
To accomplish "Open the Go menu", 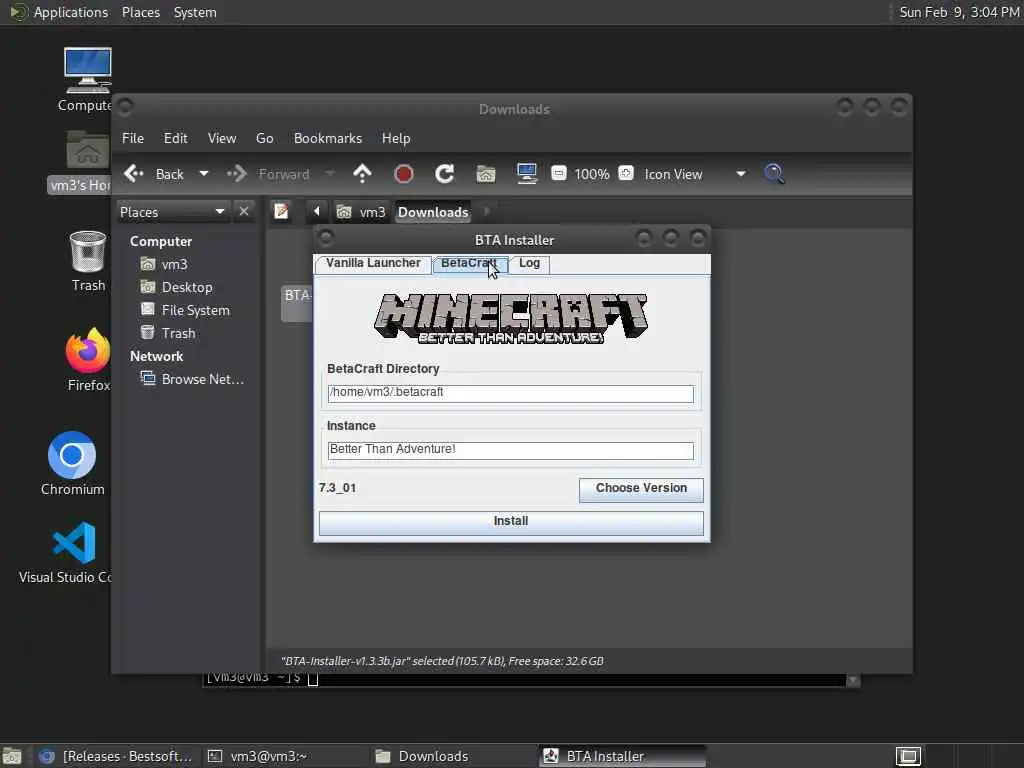I will pos(264,138).
